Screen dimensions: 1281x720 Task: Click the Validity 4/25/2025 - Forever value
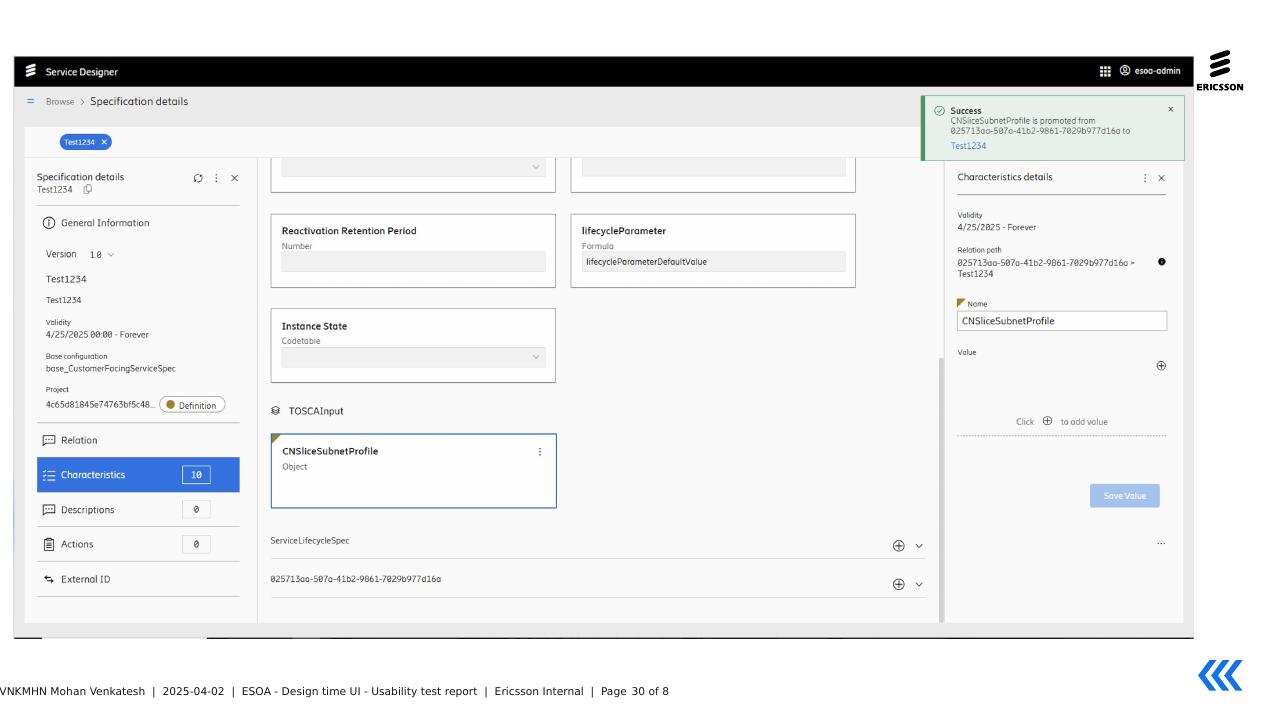997,227
